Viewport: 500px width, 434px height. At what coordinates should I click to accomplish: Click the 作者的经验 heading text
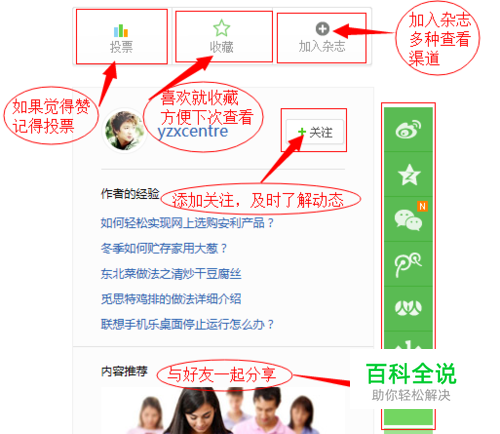tap(130, 194)
